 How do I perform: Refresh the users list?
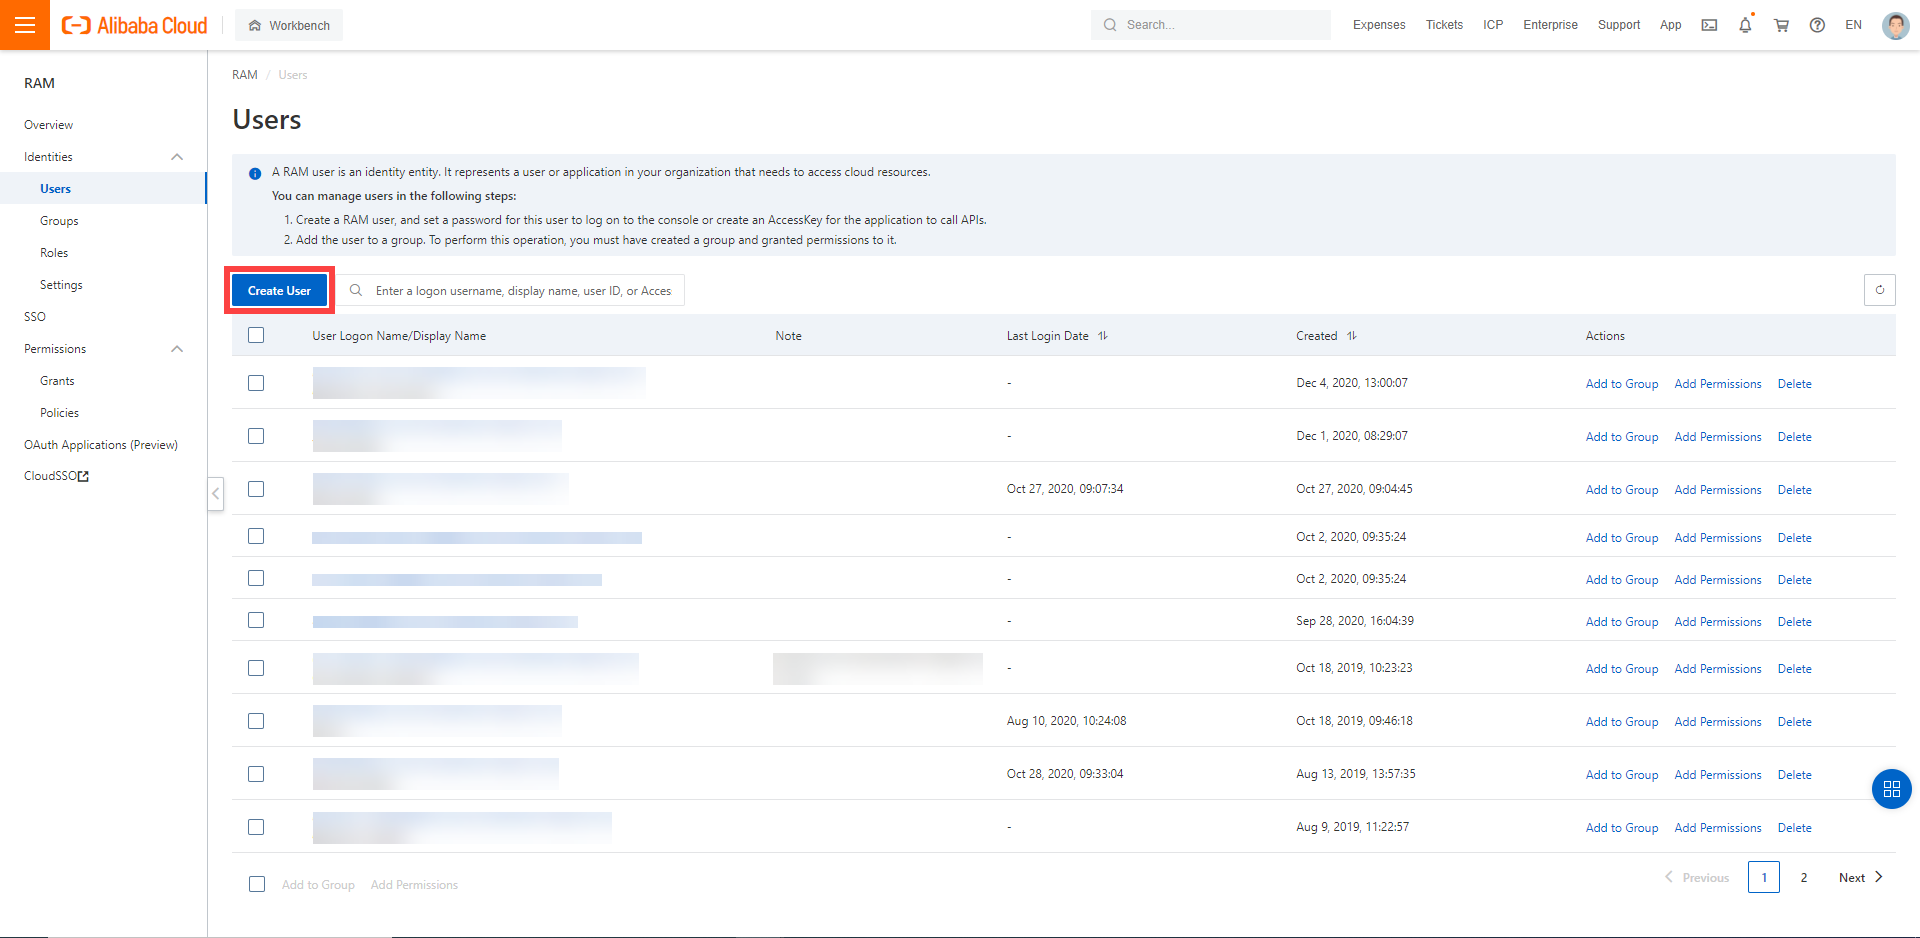click(1879, 290)
